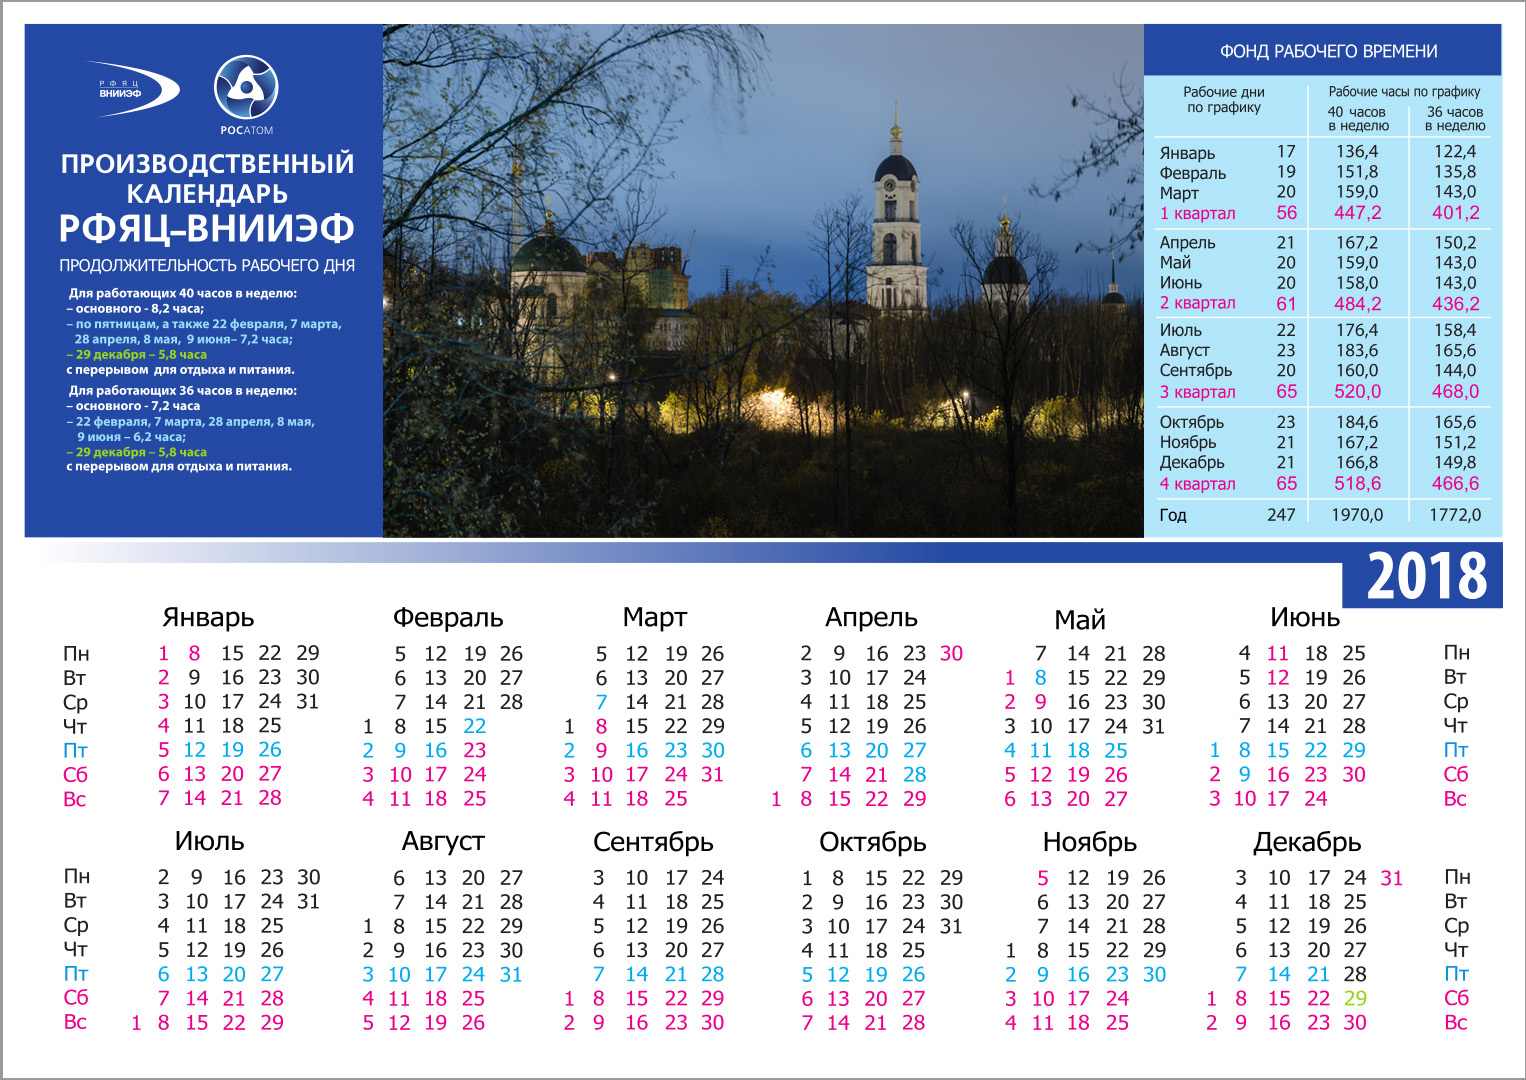Select the Май calendar month heading
The height and width of the screenshot is (1080, 1526).
[1080, 620]
